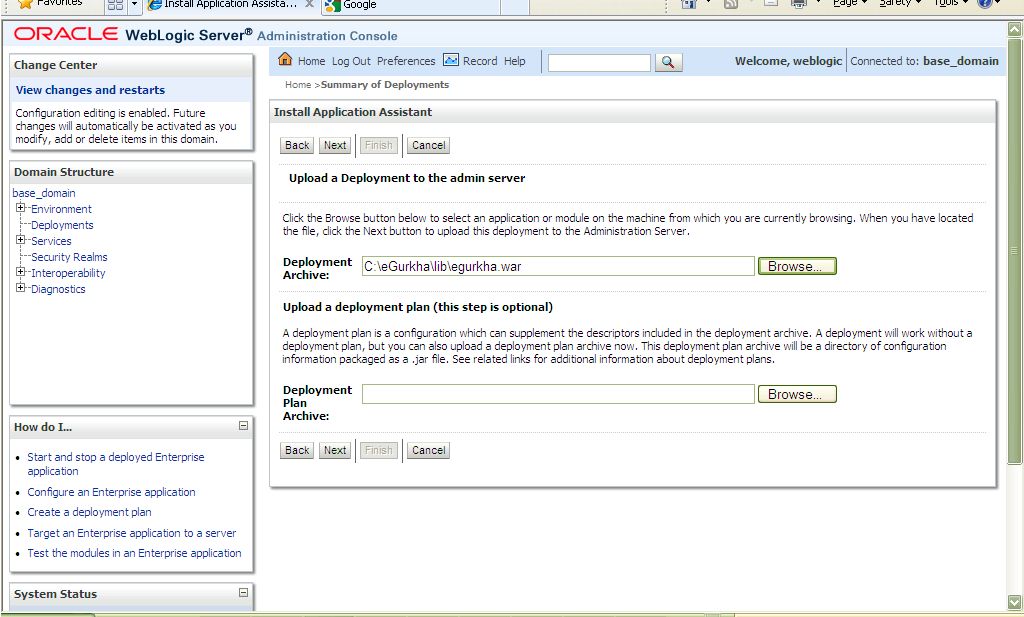Open Start and stop a deployed Enterprise application

pos(116,464)
